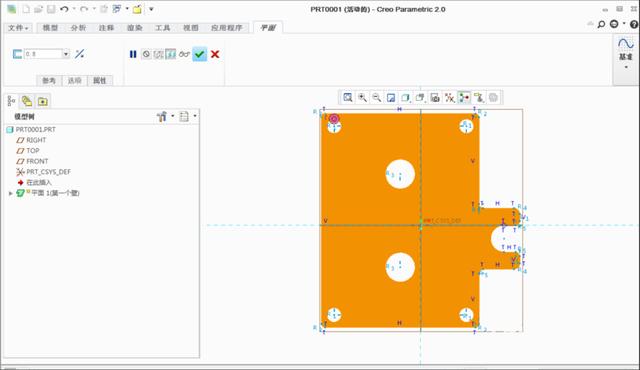Click the Redo arrow icon
The height and width of the screenshot is (370, 640).
pyautogui.click(x=84, y=9)
